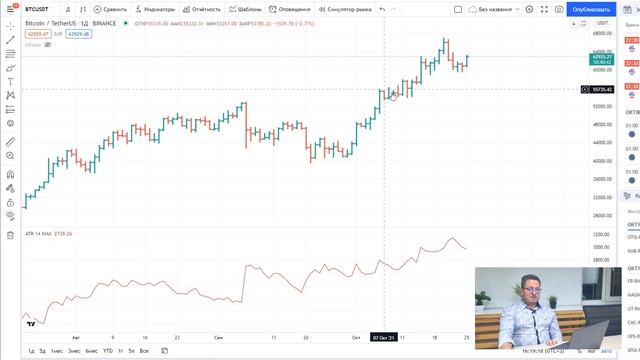Expand the Без названия layout dropdown
640x360 pixels.
518,9
